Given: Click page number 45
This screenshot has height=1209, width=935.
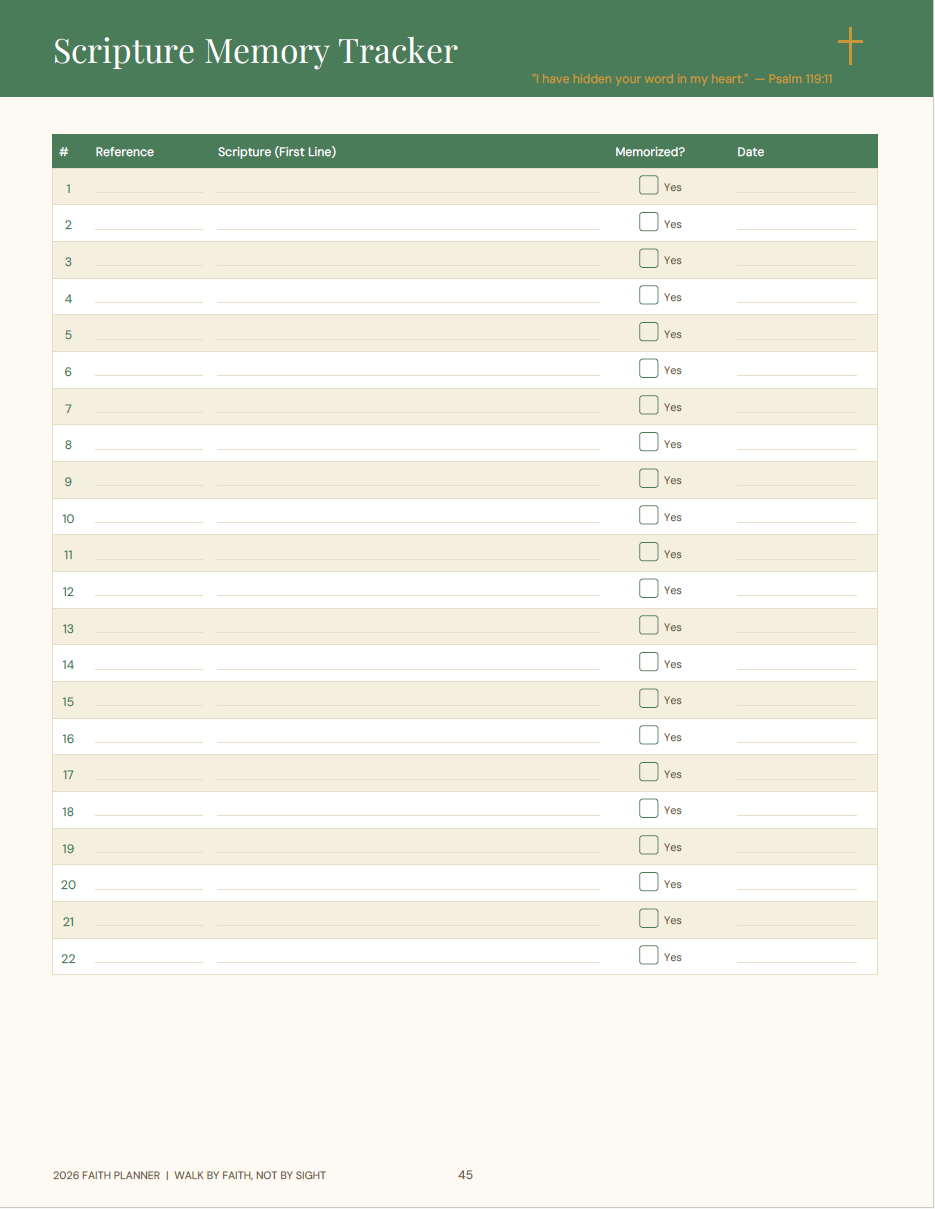Looking at the screenshot, I should [465, 1175].
